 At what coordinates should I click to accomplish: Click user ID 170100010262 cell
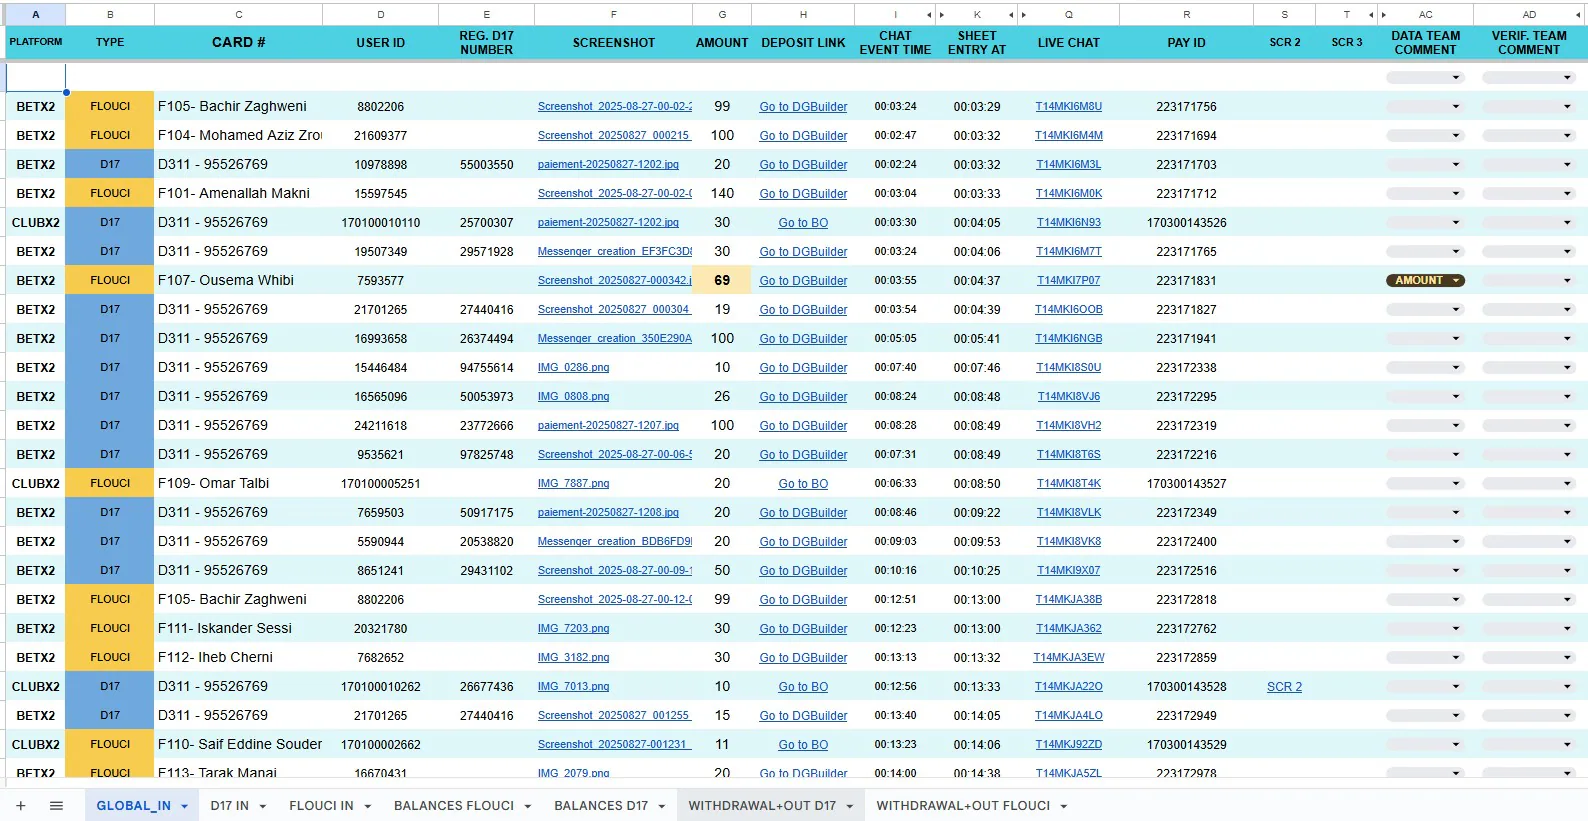pos(381,687)
